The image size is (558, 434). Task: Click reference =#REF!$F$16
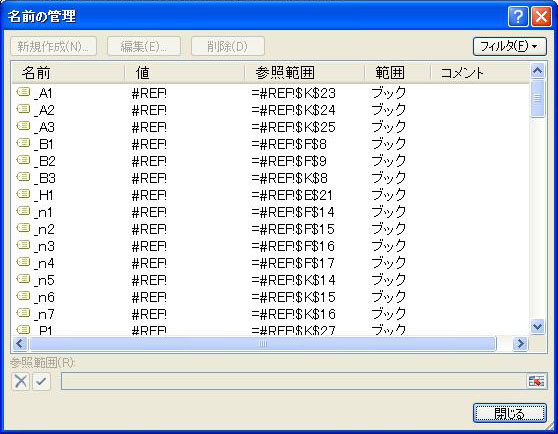[293, 247]
